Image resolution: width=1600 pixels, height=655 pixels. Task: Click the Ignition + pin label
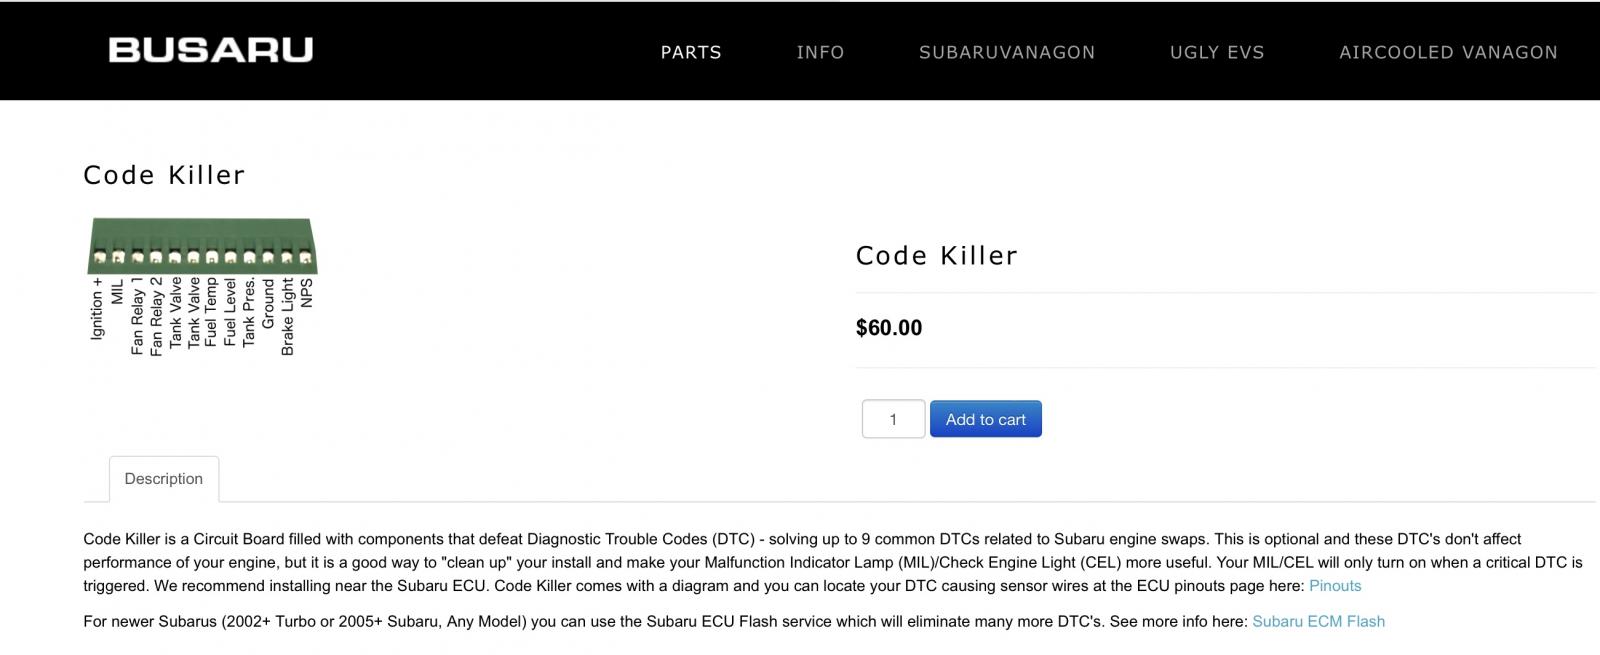tap(97, 309)
